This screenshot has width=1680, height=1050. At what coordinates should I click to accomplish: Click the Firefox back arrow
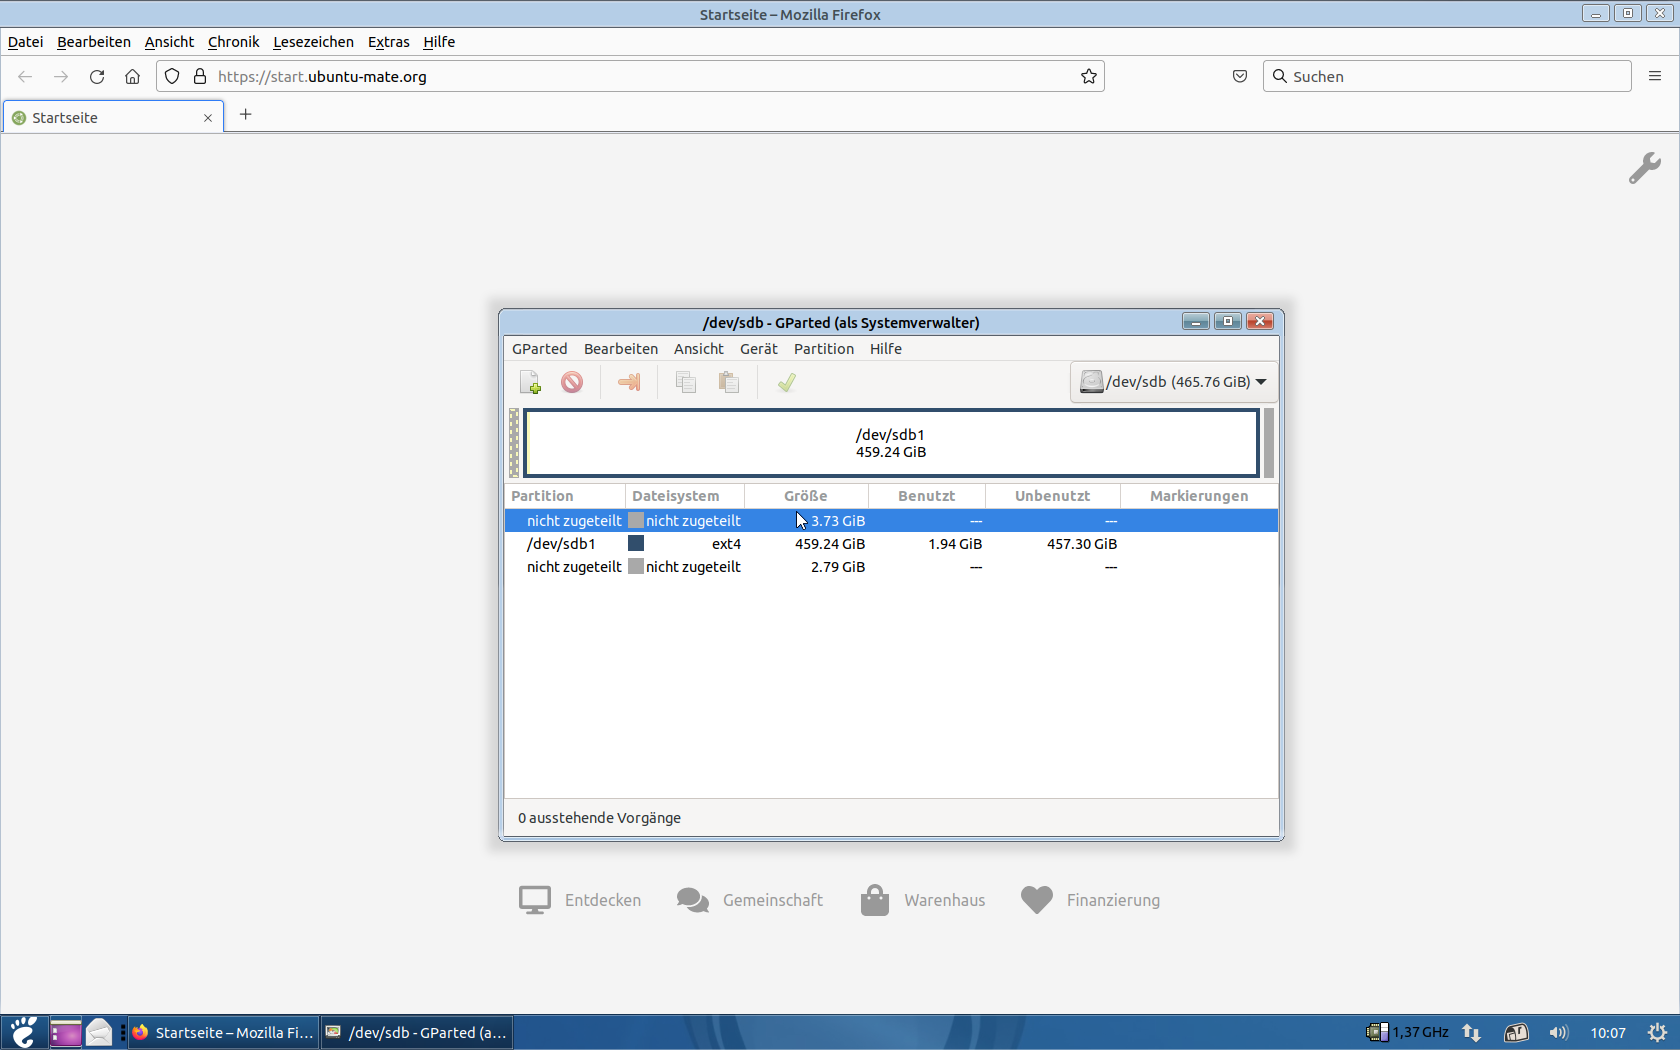coord(25,77)
